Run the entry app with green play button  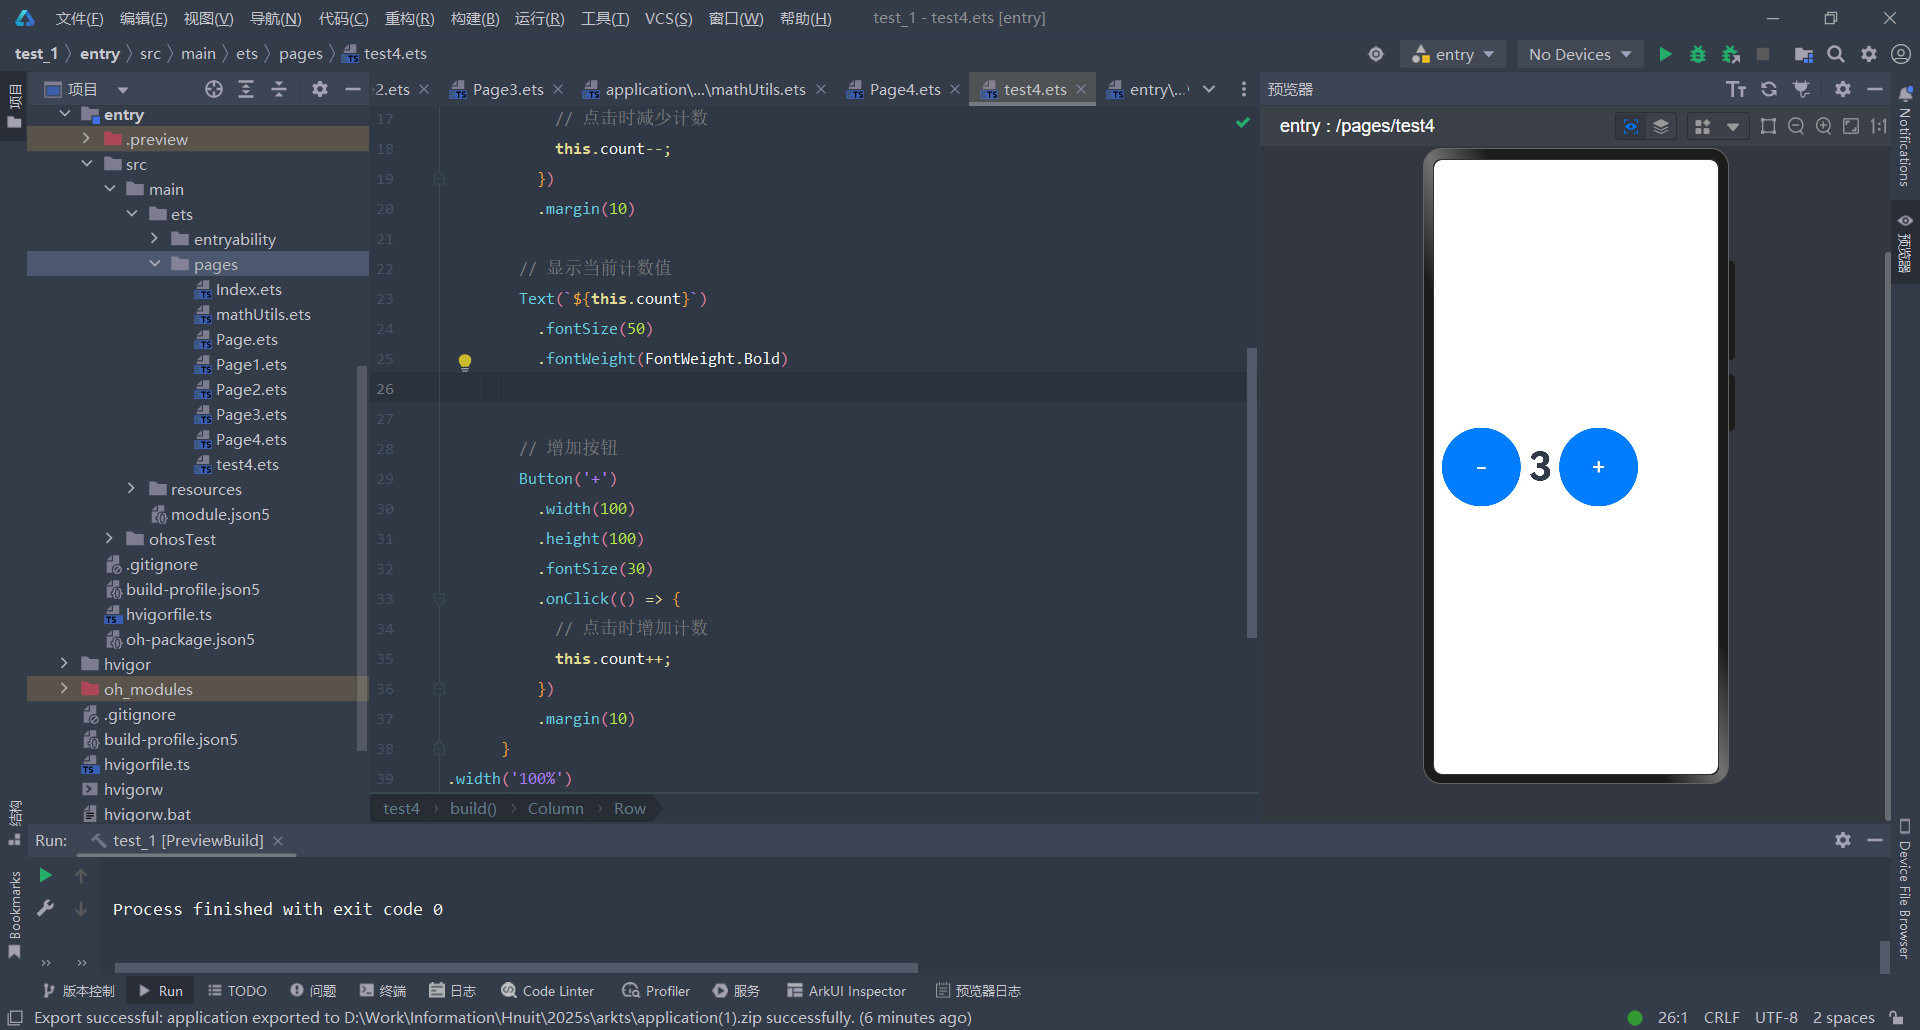pyautogui.click(x=1665, y=54)
